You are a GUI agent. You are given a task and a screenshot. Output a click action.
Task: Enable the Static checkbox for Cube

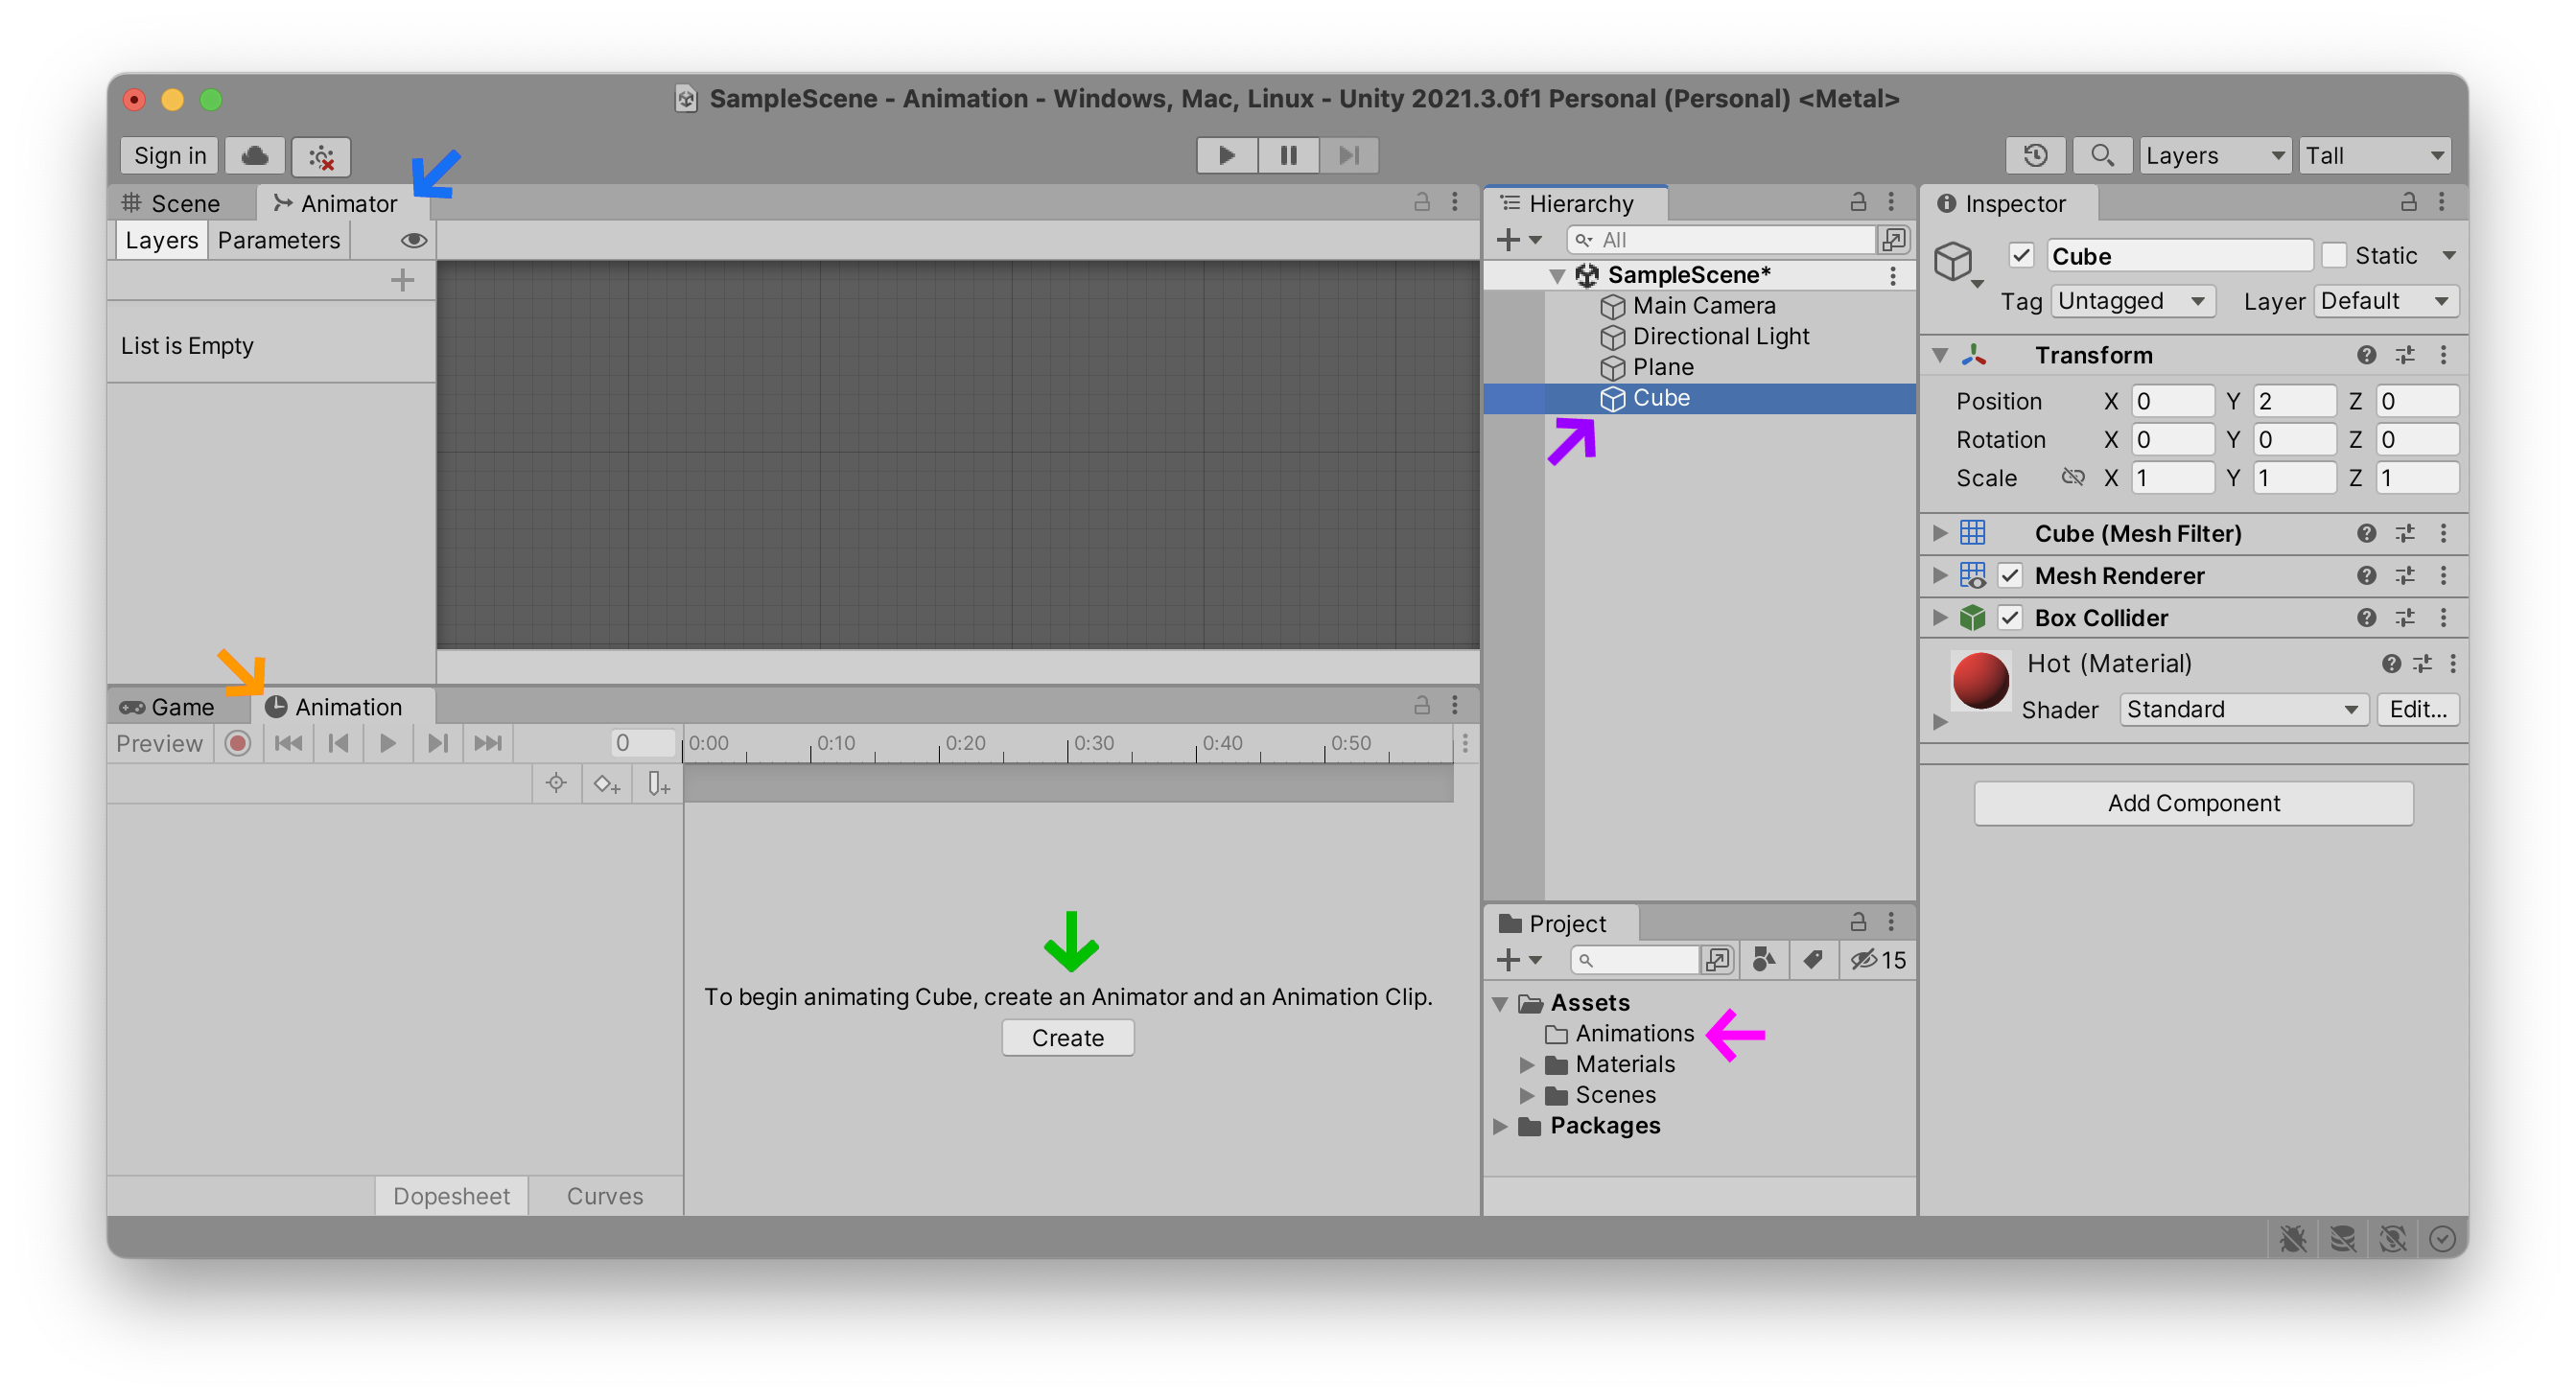[2334, 255]
